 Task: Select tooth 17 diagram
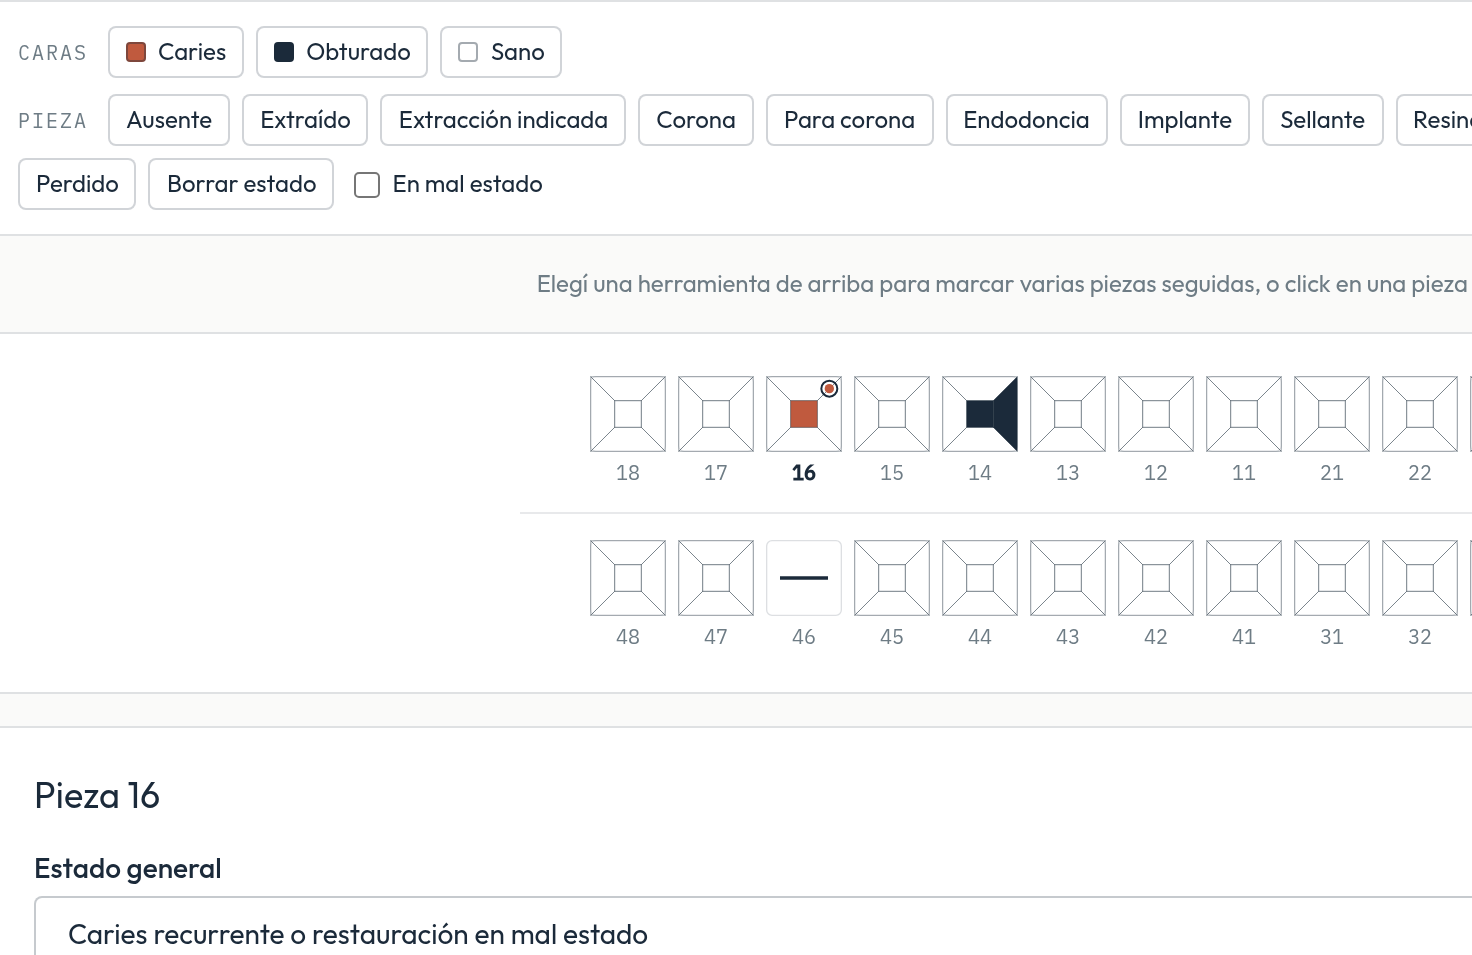(x=716, y=414)
